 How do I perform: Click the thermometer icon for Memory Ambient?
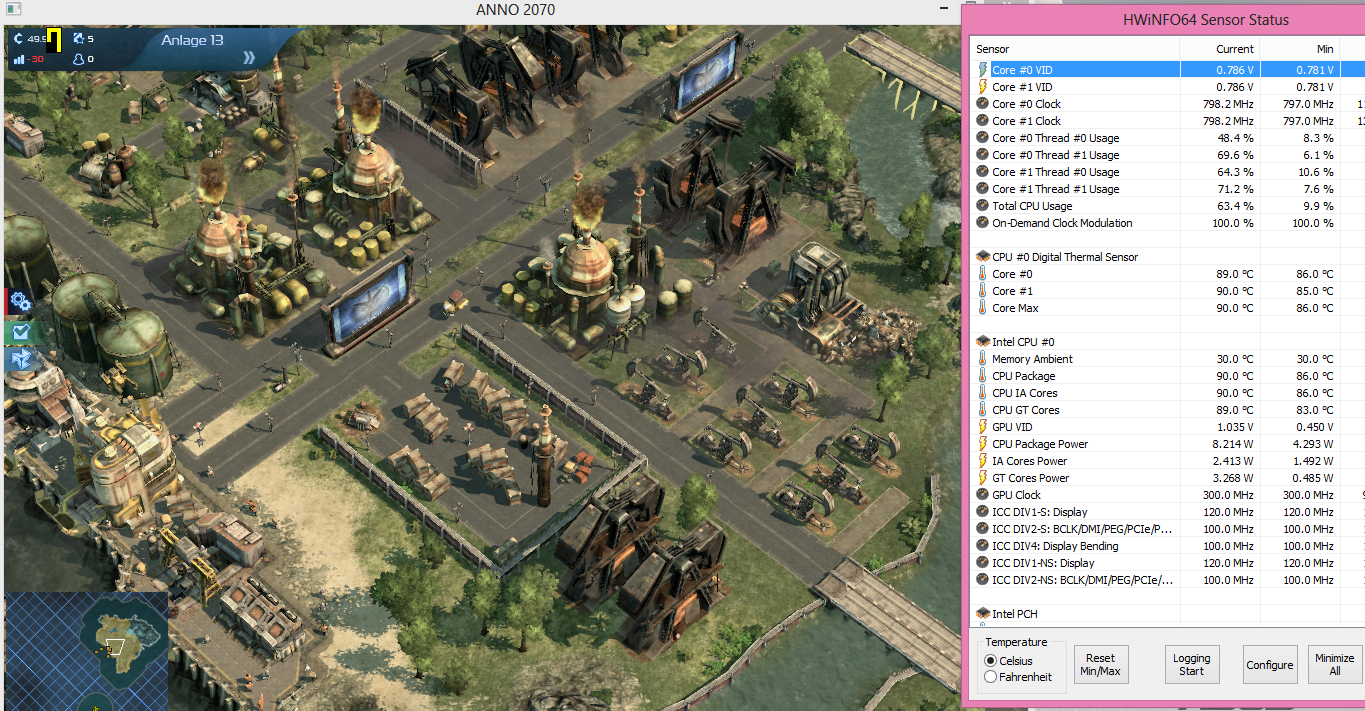[982, 359]
